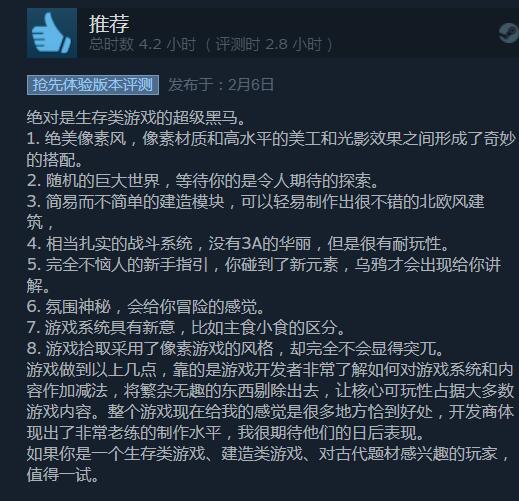519x501 pixels.
Task: Click the Steam logo in the review header
Action: tap(509, 33)
